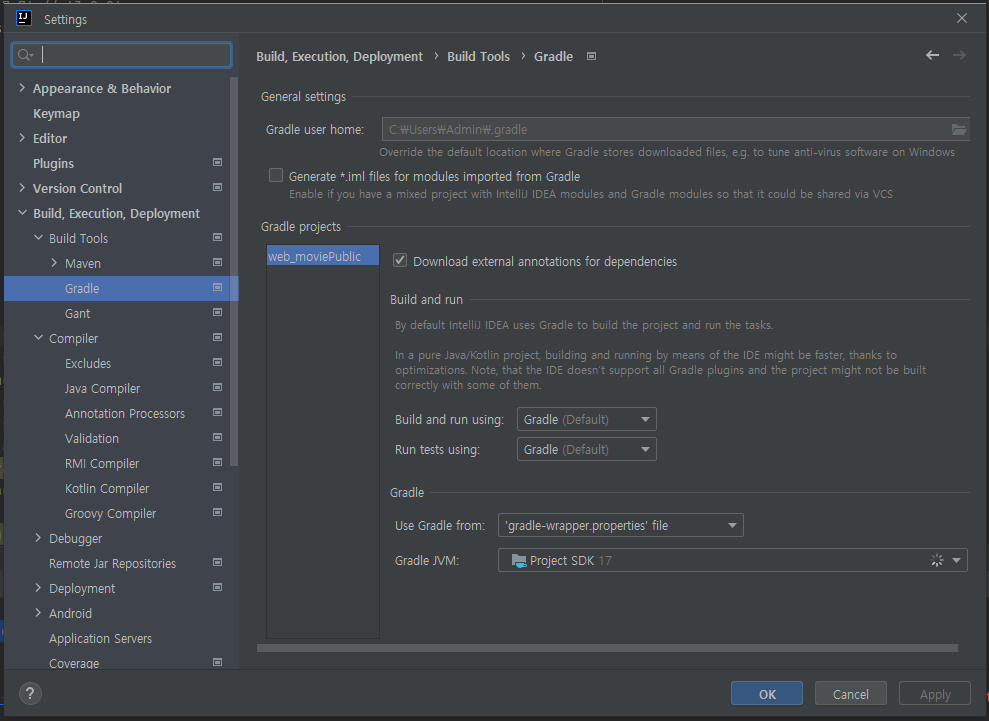
Task: Click project settings icon next to Excludes
Action: [218, 363]
